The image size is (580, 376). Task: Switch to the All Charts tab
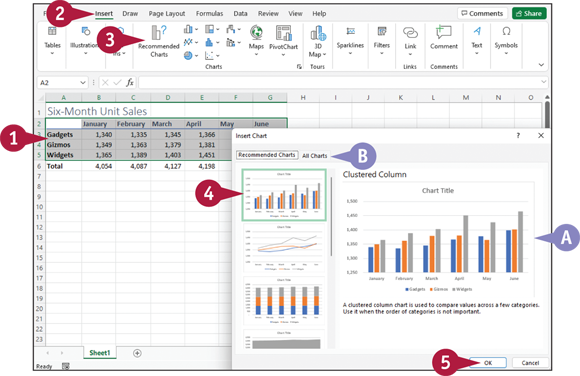pos(315,156)
